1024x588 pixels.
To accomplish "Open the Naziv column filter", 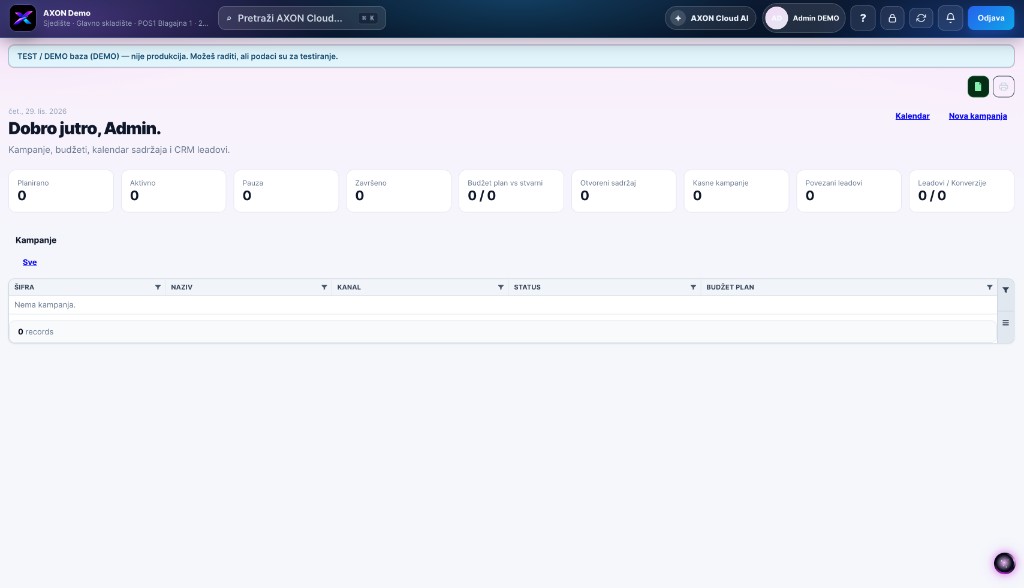I will pos(324,287).
